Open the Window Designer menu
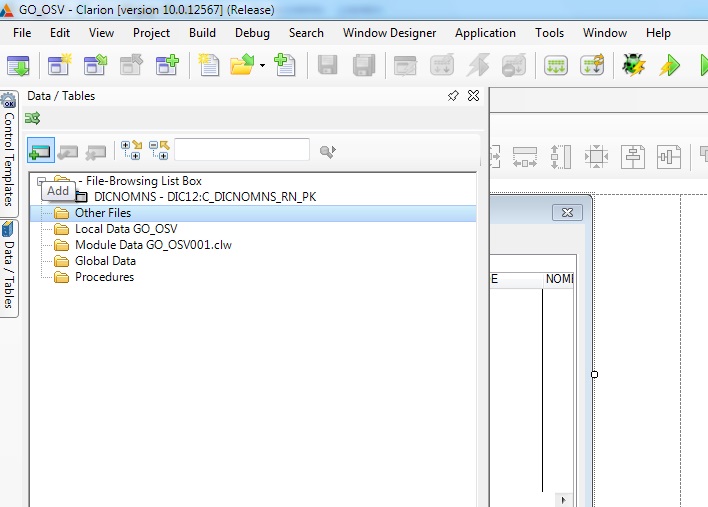Image resolution: width=708 pixels, height=507 pixels. tap(389, 32)
